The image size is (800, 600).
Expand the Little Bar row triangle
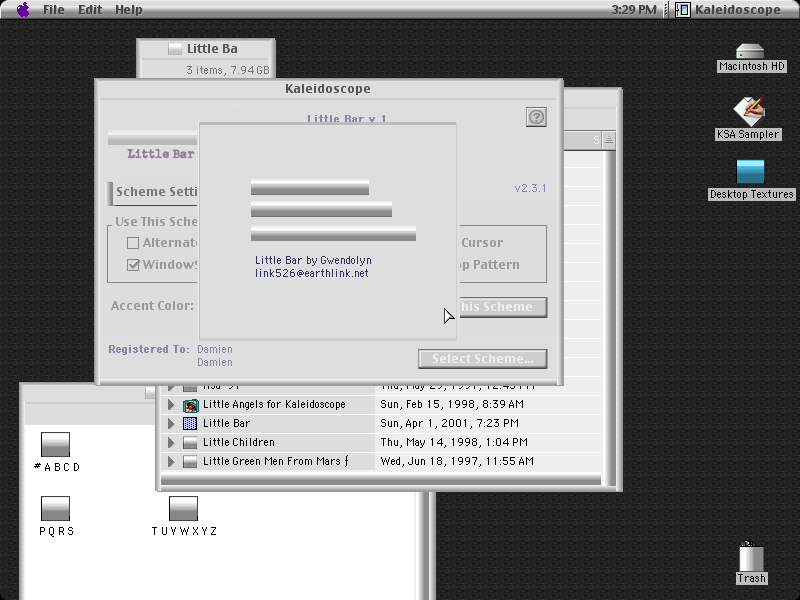point(171,423)
